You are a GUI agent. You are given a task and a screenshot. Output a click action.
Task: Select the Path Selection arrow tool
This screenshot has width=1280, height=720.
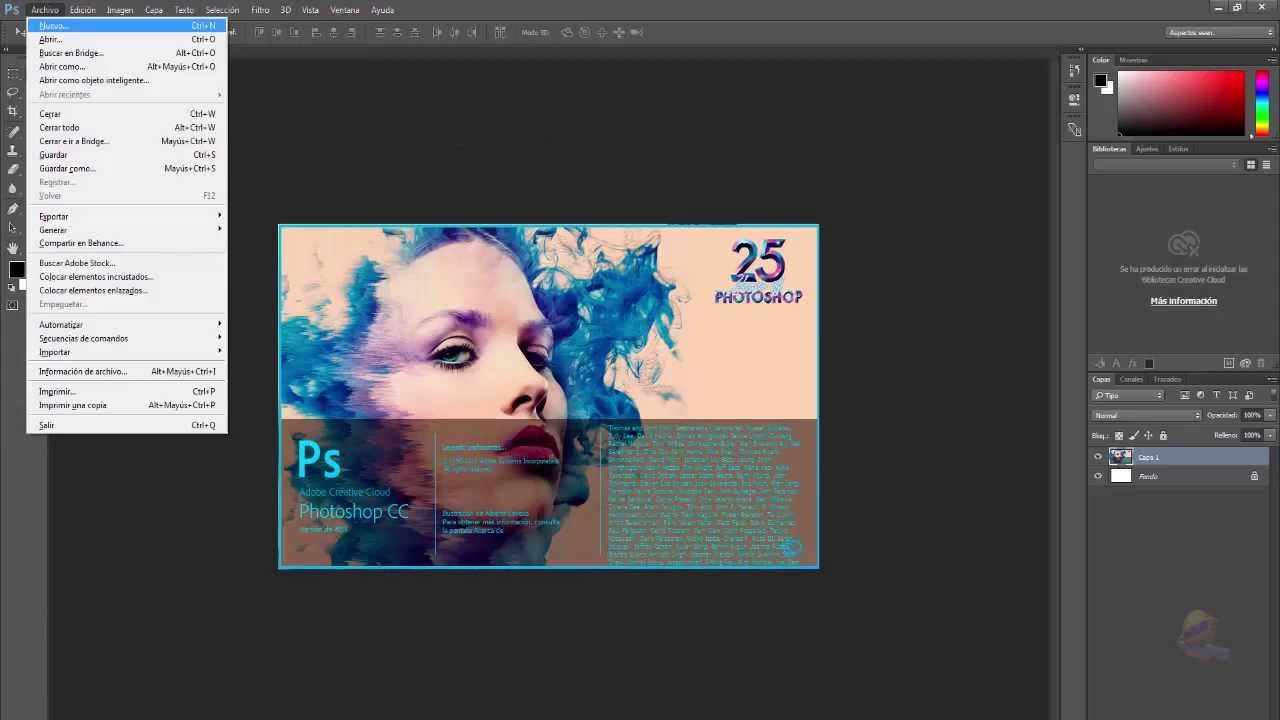tap(13, 228)
